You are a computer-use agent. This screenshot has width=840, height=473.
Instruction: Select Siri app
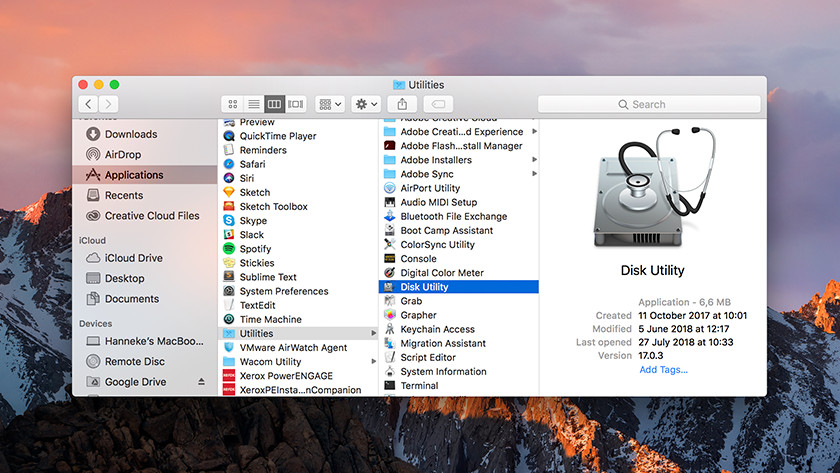(298, 178)
